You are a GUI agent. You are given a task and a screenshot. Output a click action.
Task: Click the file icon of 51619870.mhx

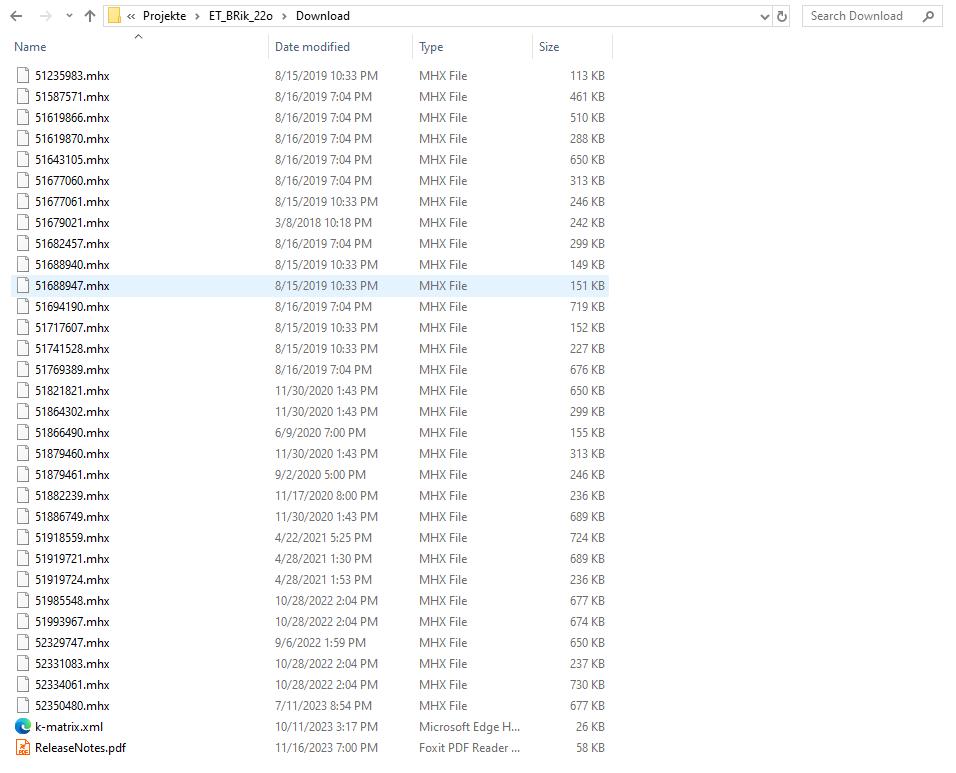pyautogui.click(x=23, y=138)
